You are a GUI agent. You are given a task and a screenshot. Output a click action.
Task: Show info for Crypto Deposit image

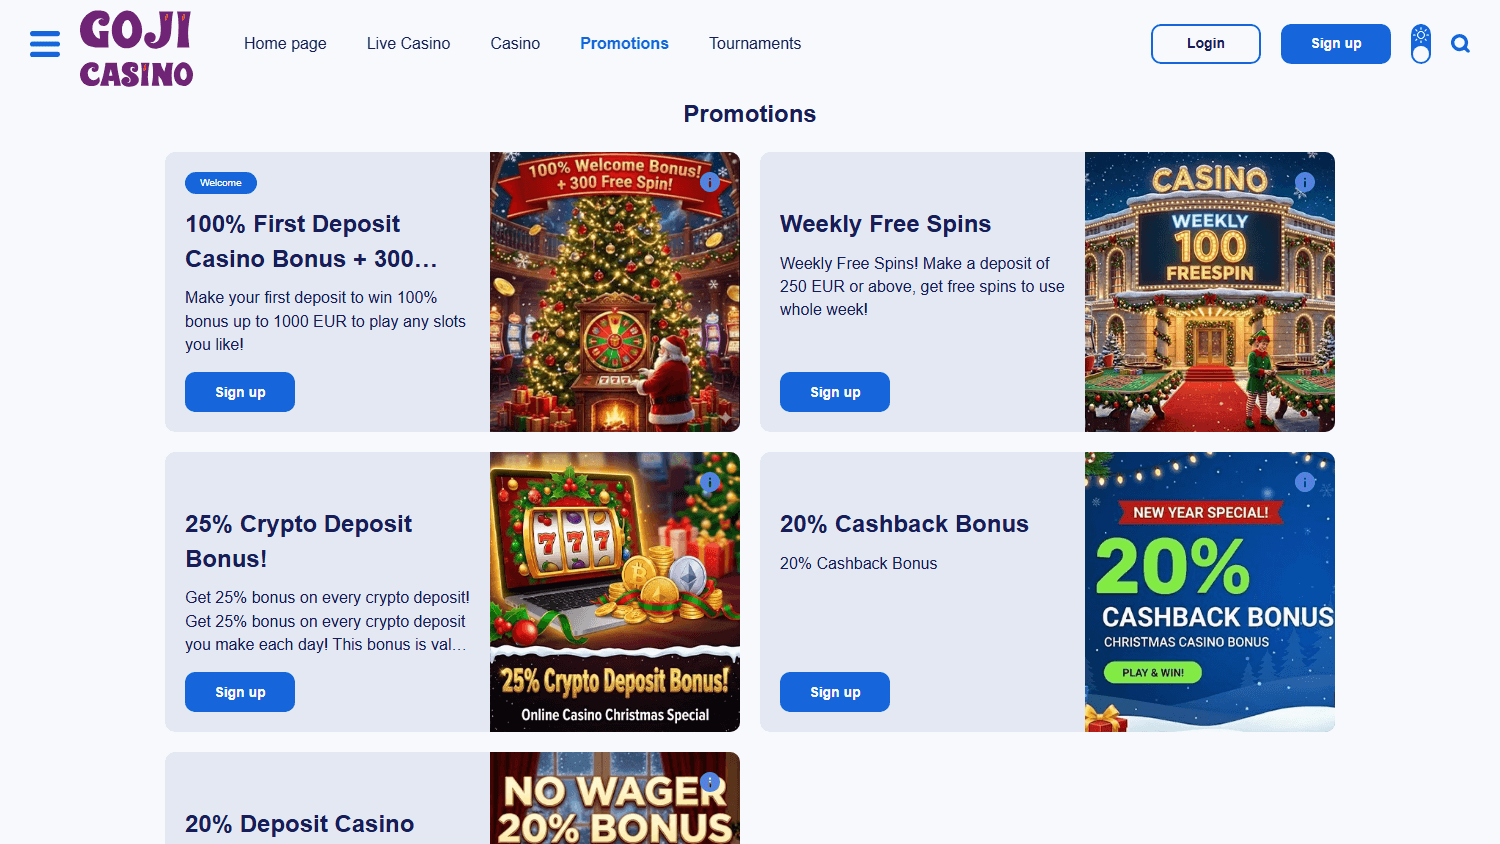point(710,482)
